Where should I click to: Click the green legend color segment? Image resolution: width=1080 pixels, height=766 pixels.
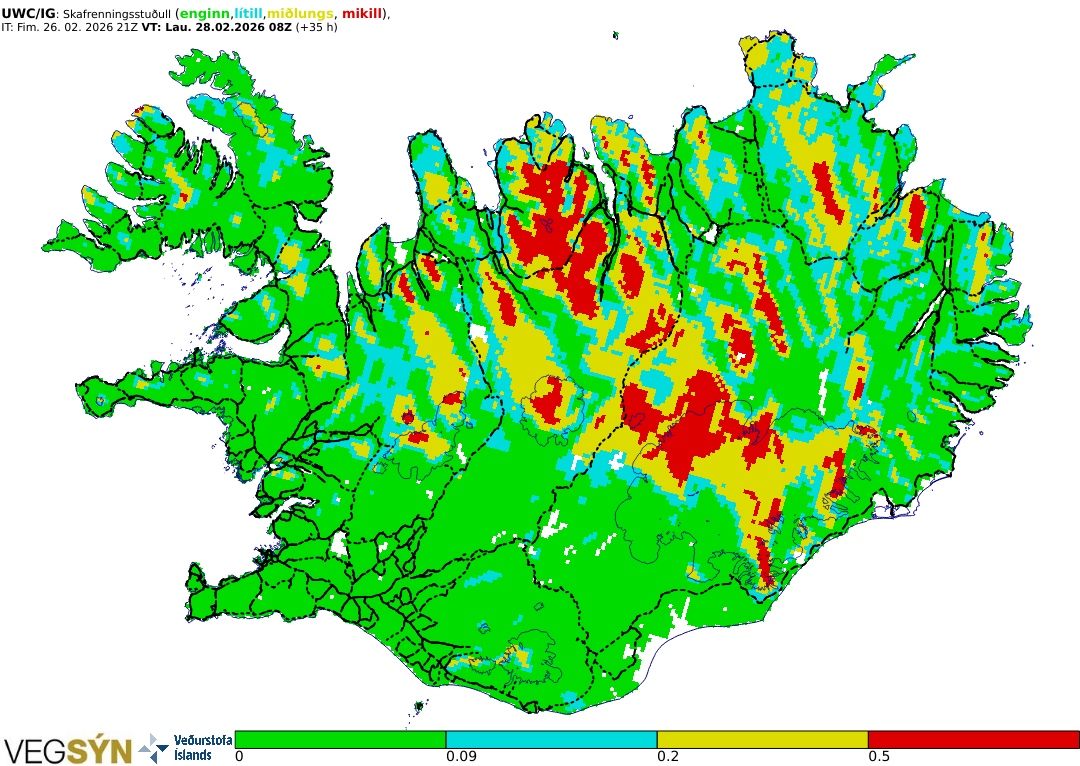click(x=340, y=740)
